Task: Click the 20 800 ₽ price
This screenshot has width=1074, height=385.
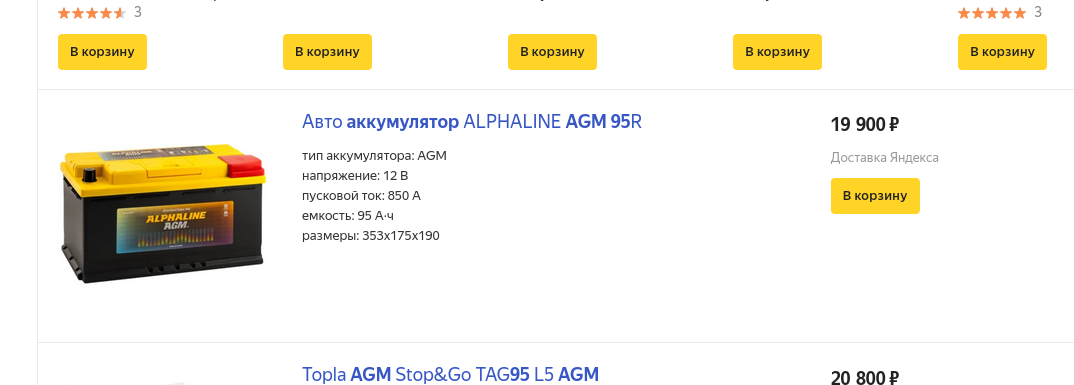Action: (864, 377)
